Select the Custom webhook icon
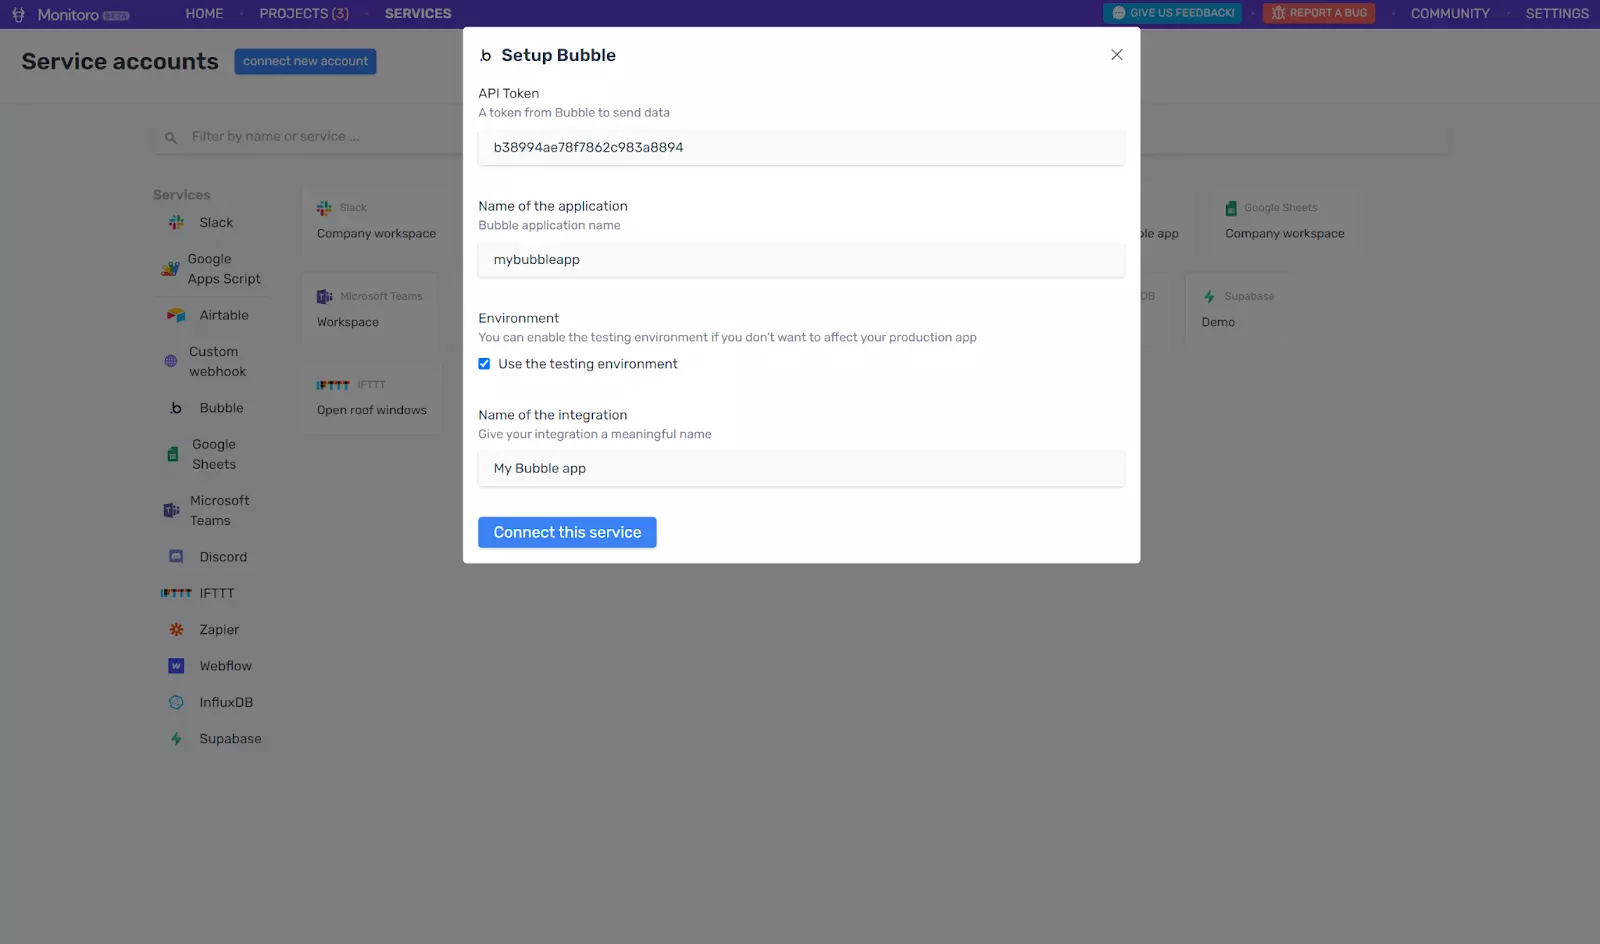 (171, 361)
